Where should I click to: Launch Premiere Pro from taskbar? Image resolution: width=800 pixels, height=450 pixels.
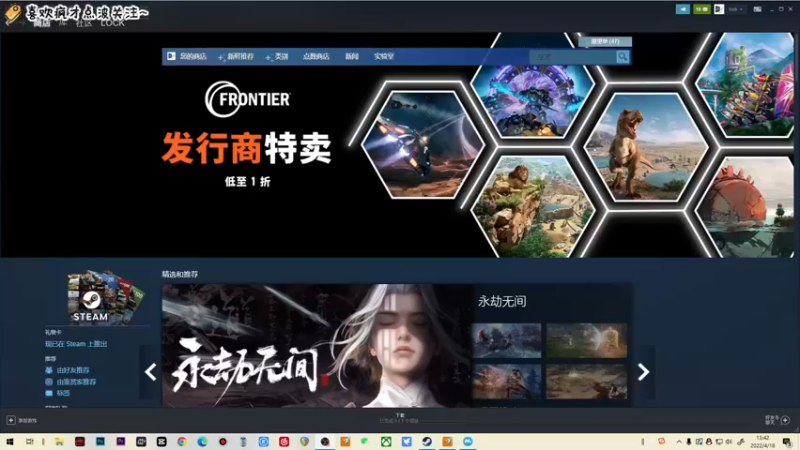(x=120, y=441)
